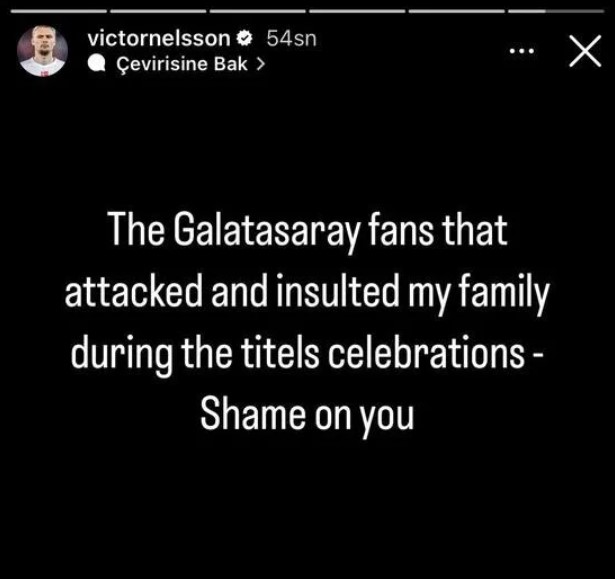Click the partially filled last progress segment
615x579 pixels.
pos(556,11)
